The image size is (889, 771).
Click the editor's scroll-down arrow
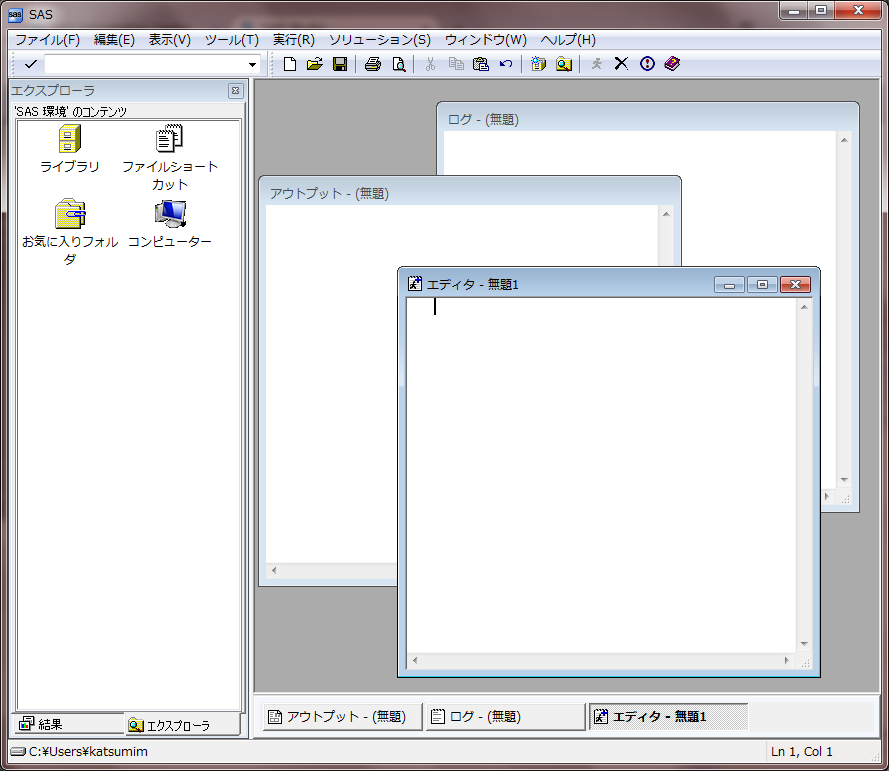point(804,644)
